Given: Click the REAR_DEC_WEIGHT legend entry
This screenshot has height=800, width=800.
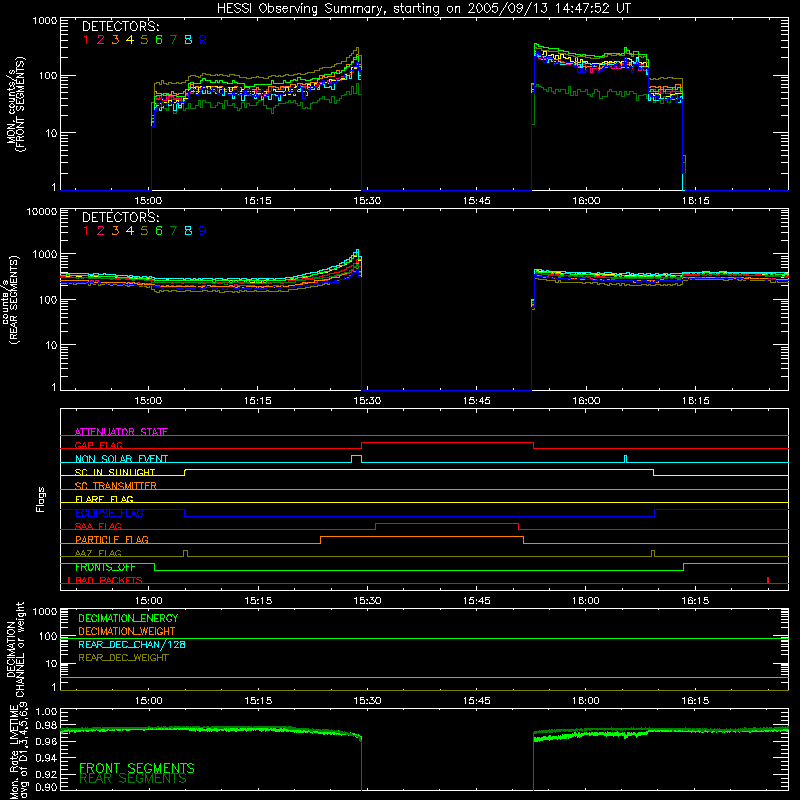Looking at the screenshot, I should click(x=123, y=658).
